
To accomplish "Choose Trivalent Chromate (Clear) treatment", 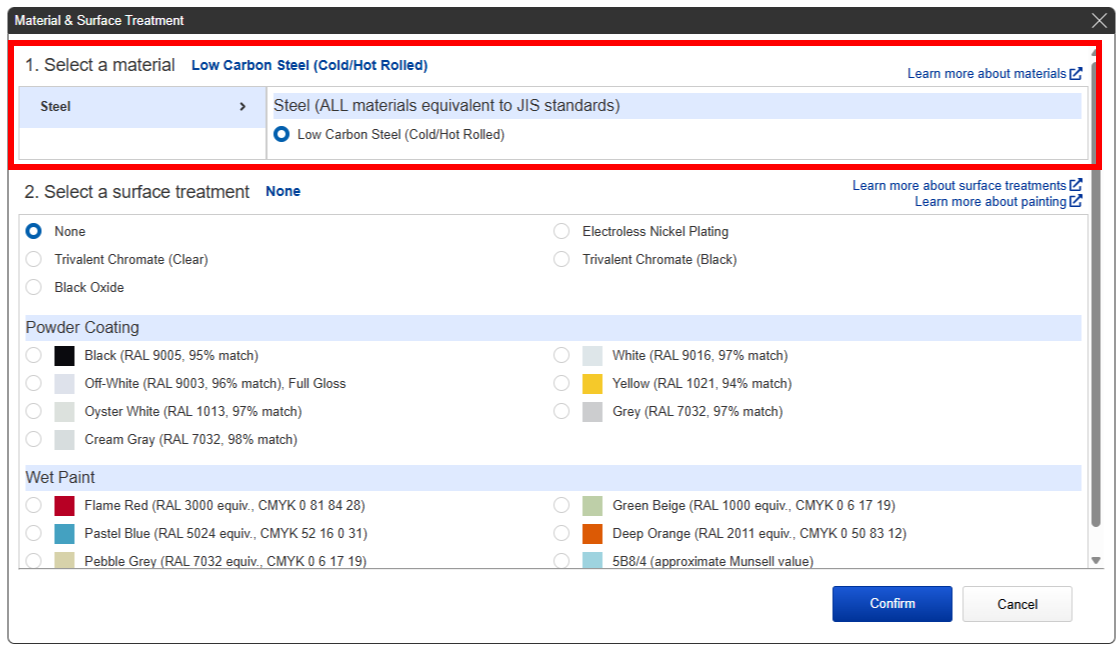I will pyautogui.click(x=34, y=259).
